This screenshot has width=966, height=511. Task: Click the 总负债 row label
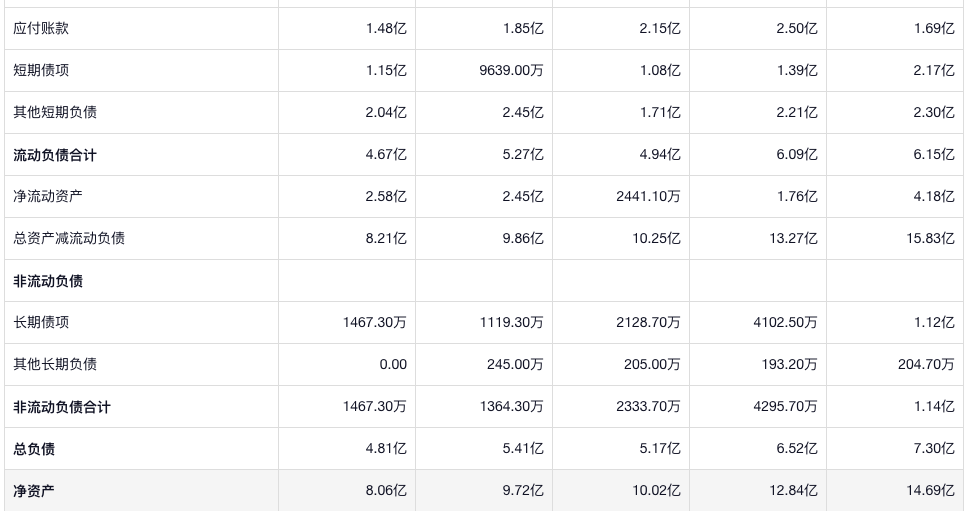point(34,449)
